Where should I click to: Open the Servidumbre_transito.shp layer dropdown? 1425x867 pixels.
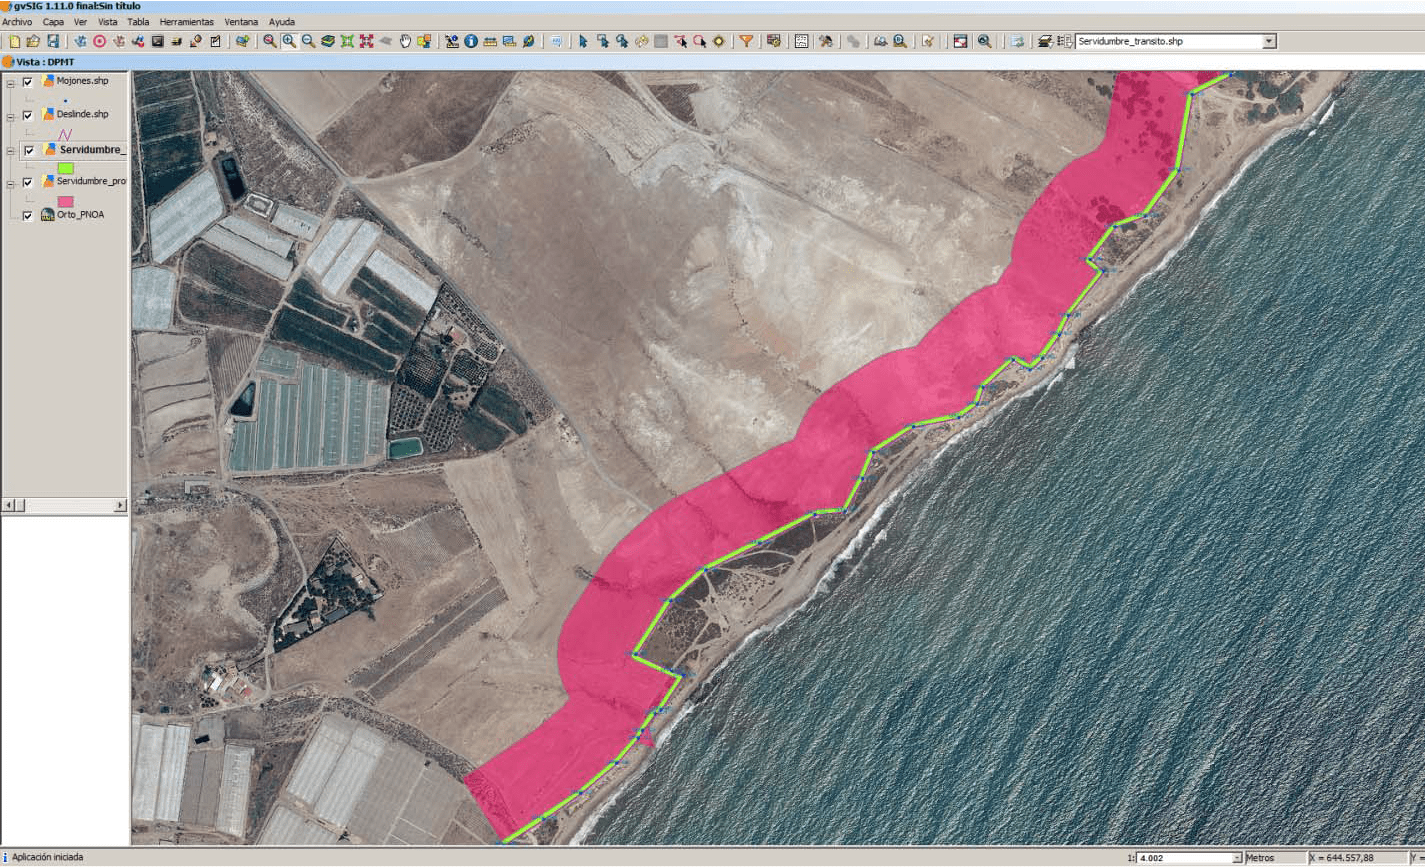1269,42
